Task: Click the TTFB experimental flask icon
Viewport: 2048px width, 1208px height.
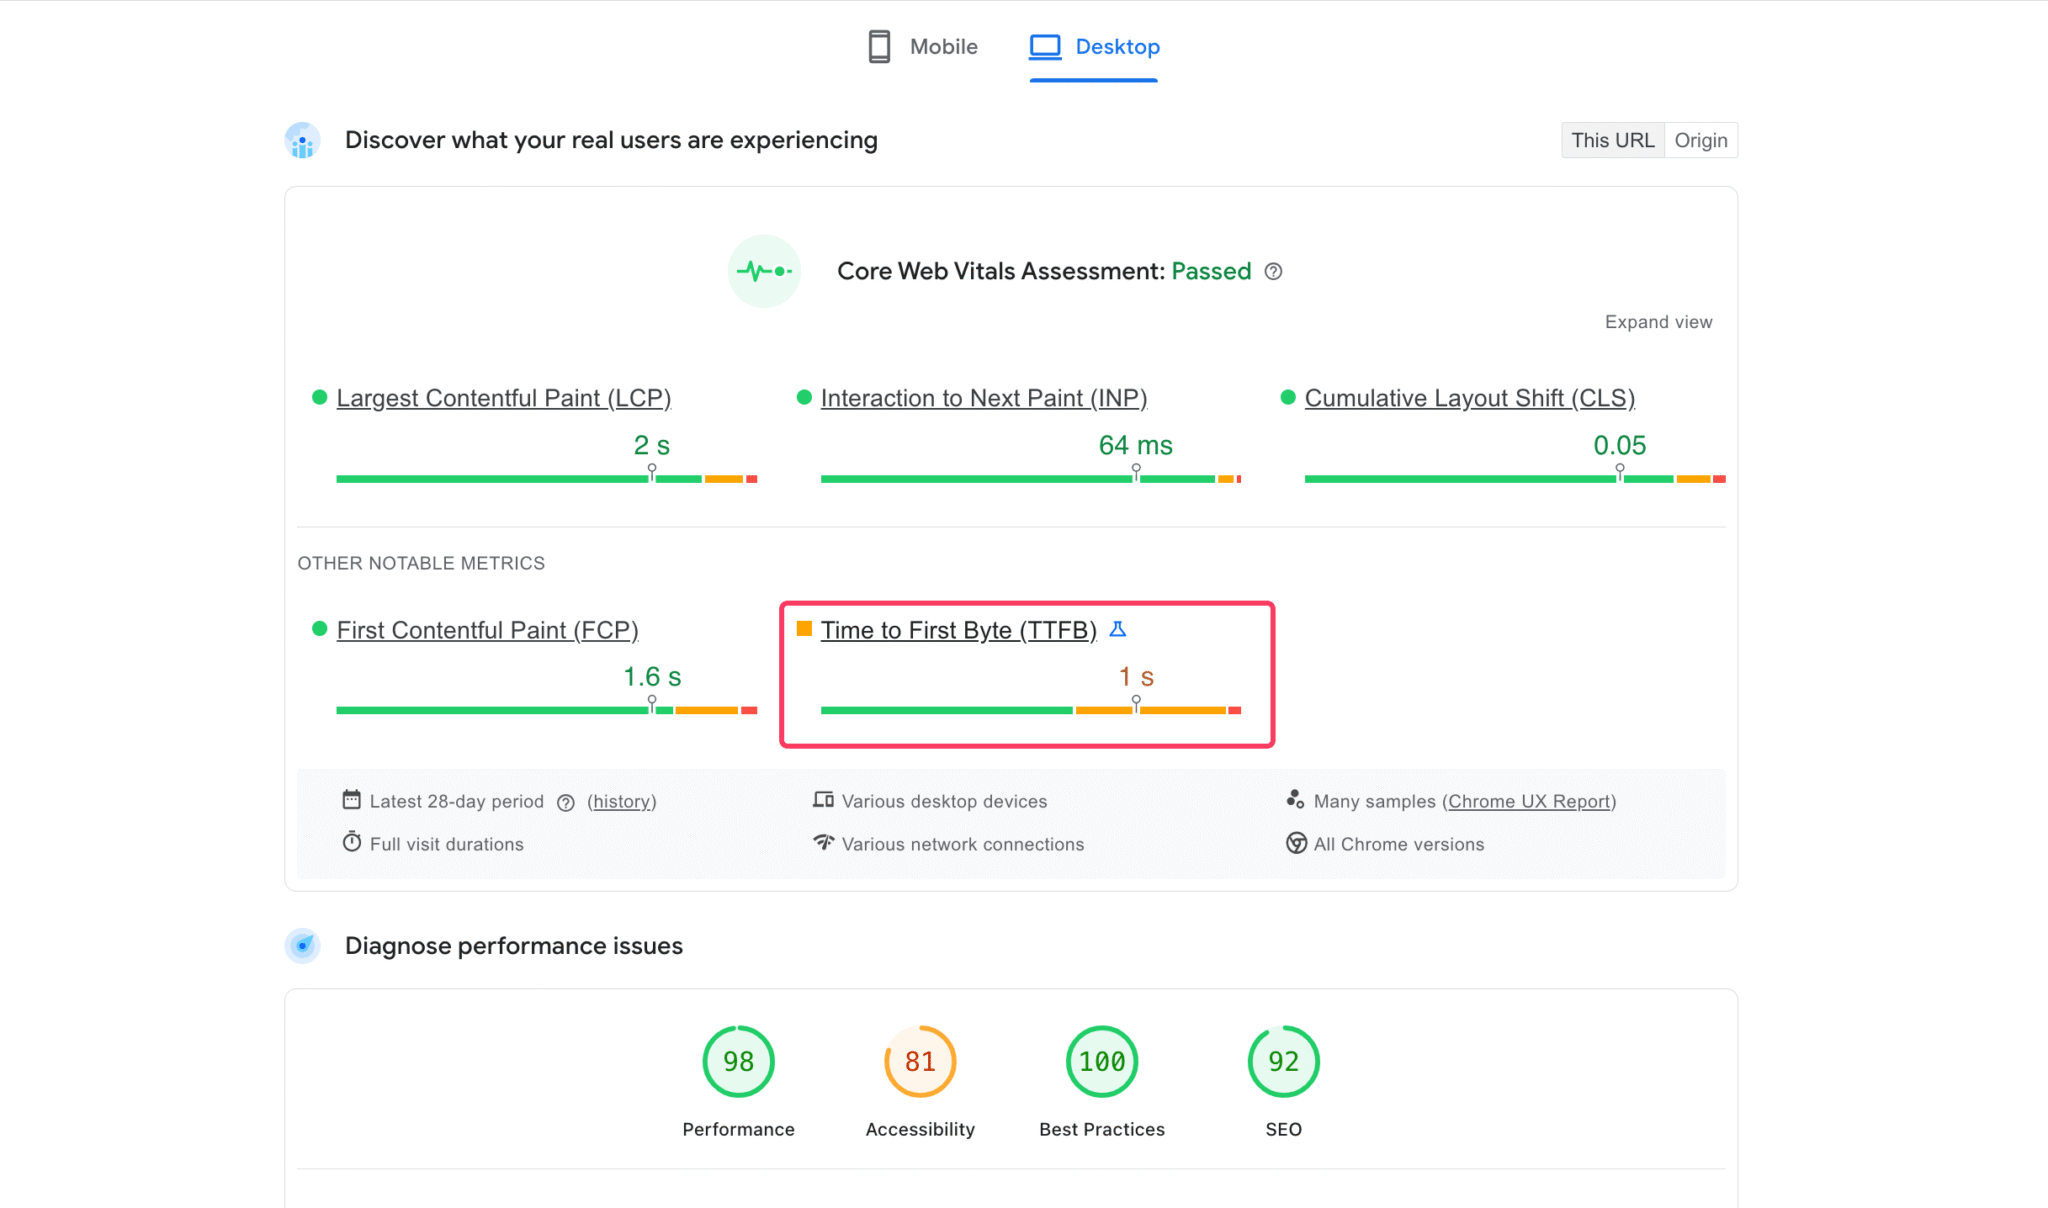Action: click(x=1118, y=630)
